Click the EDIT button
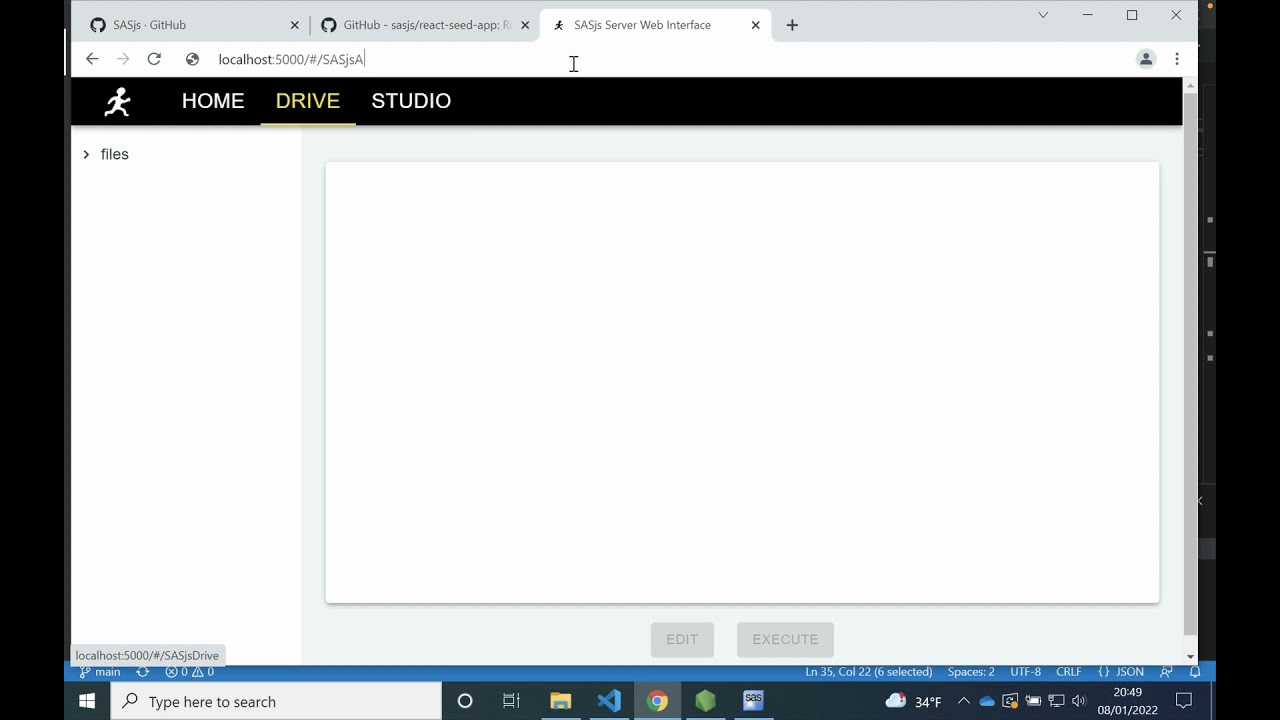Image resolution: width=1280 pixels, height=720 pixels. 682,639
